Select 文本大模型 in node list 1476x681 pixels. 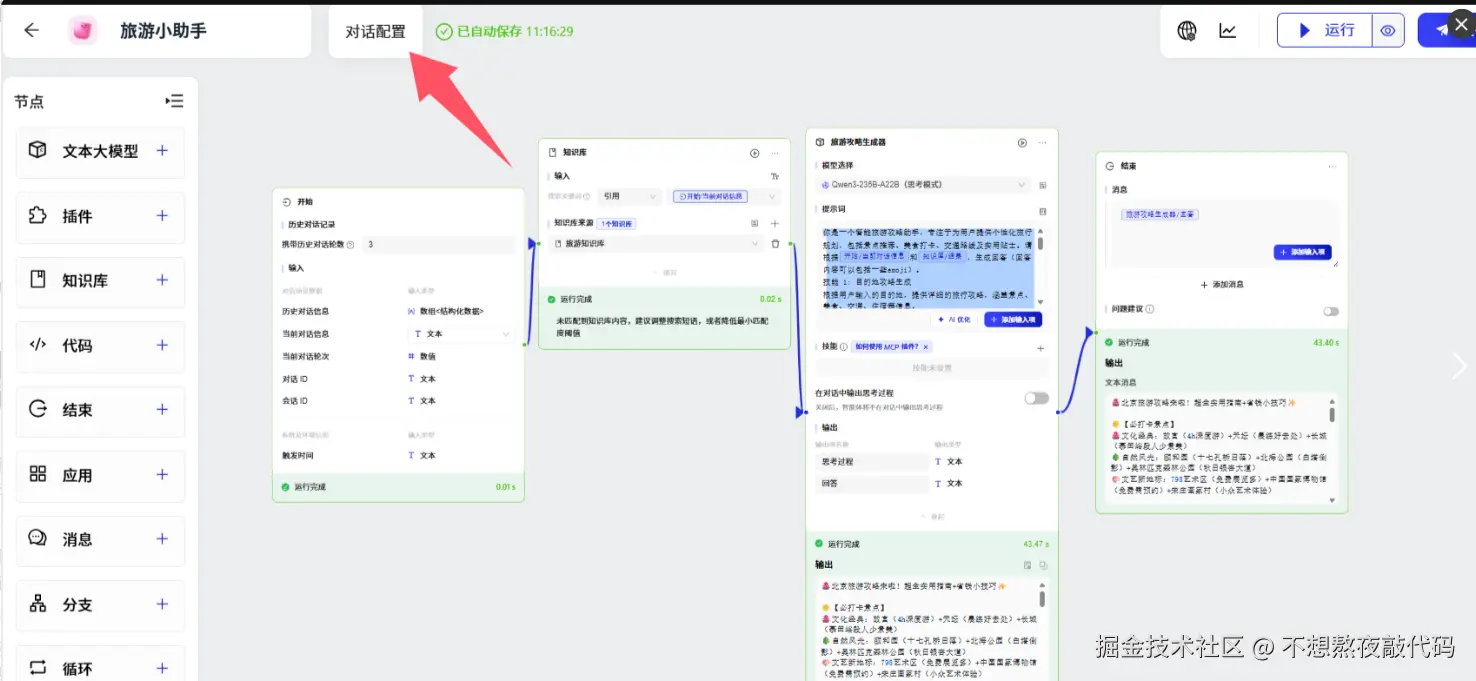100,151
